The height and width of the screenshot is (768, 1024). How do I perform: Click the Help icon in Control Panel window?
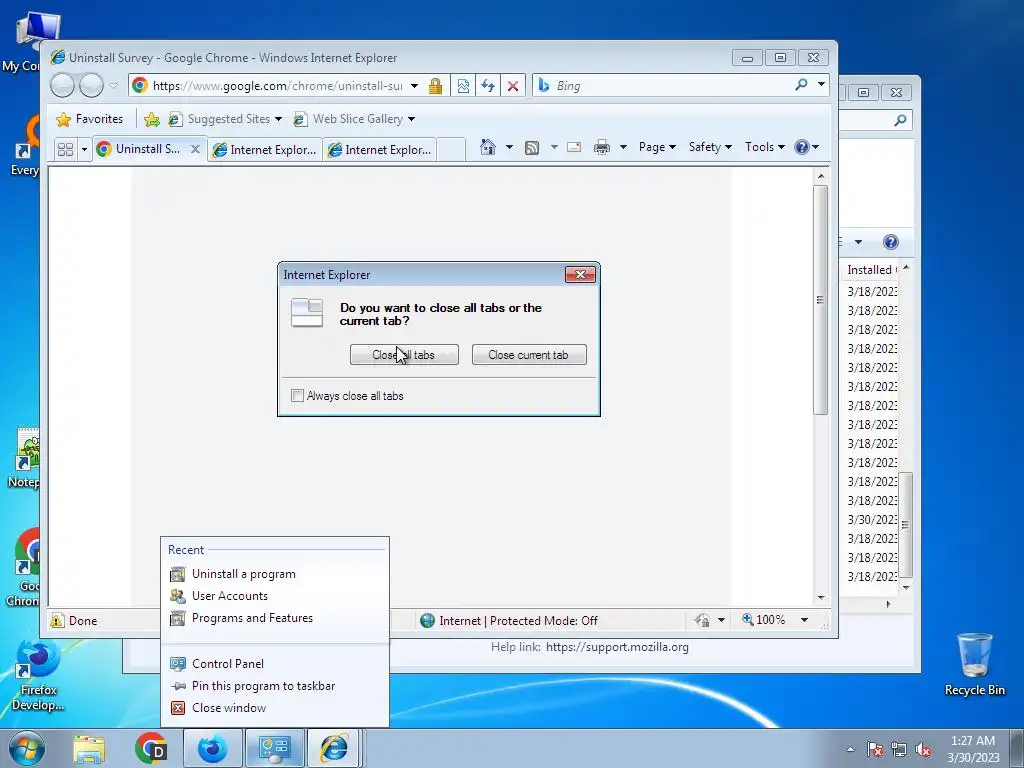click(x=891, y=242)
